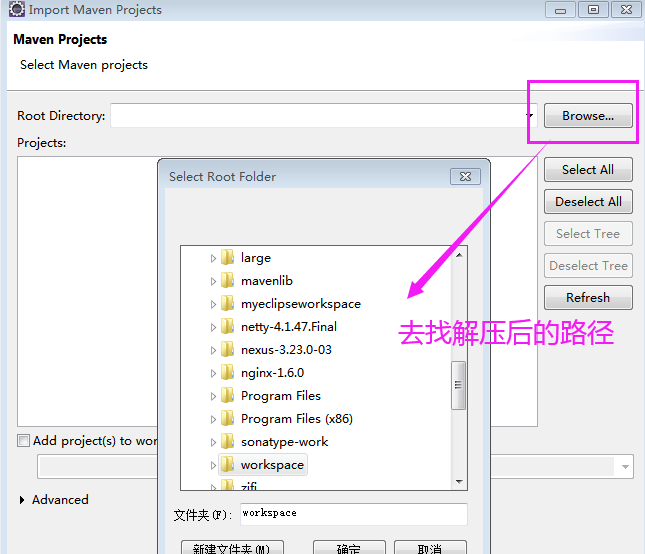Select the sonatype-work folder icon
Image resolution: width=645 pixels, height=554 pixels.
(x=227, y=441)
